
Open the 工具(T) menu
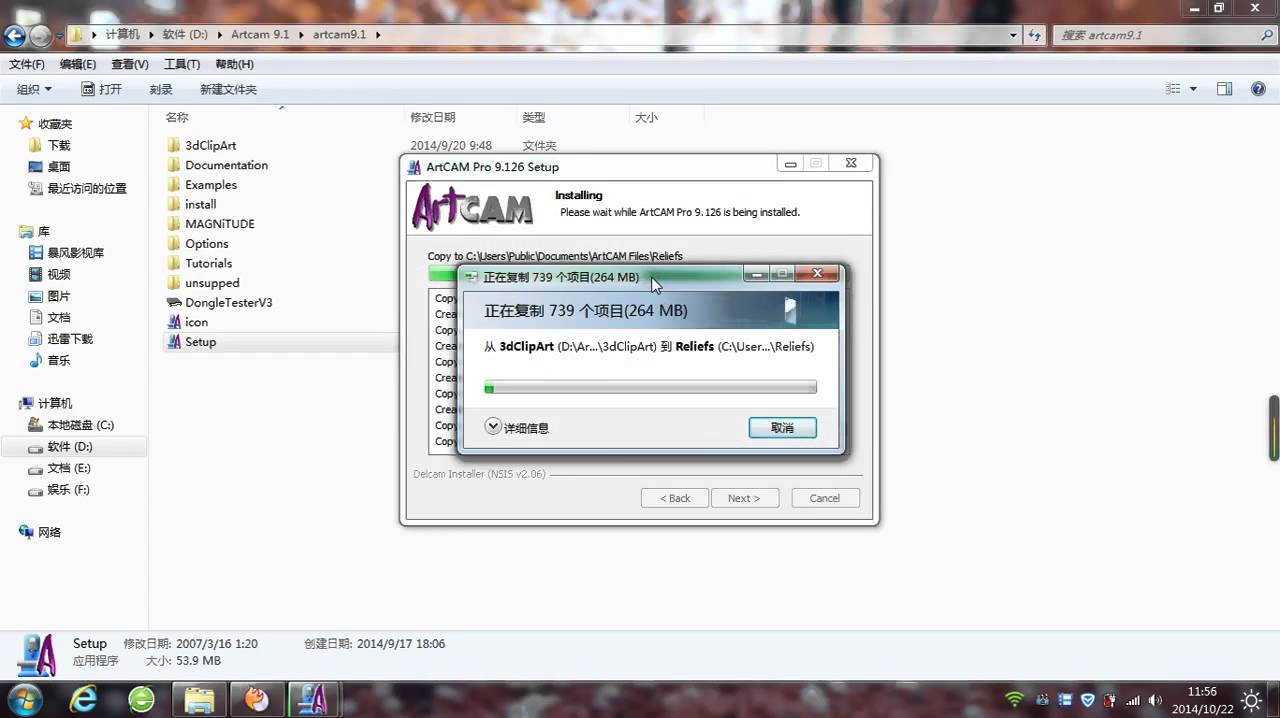point(181,64)
